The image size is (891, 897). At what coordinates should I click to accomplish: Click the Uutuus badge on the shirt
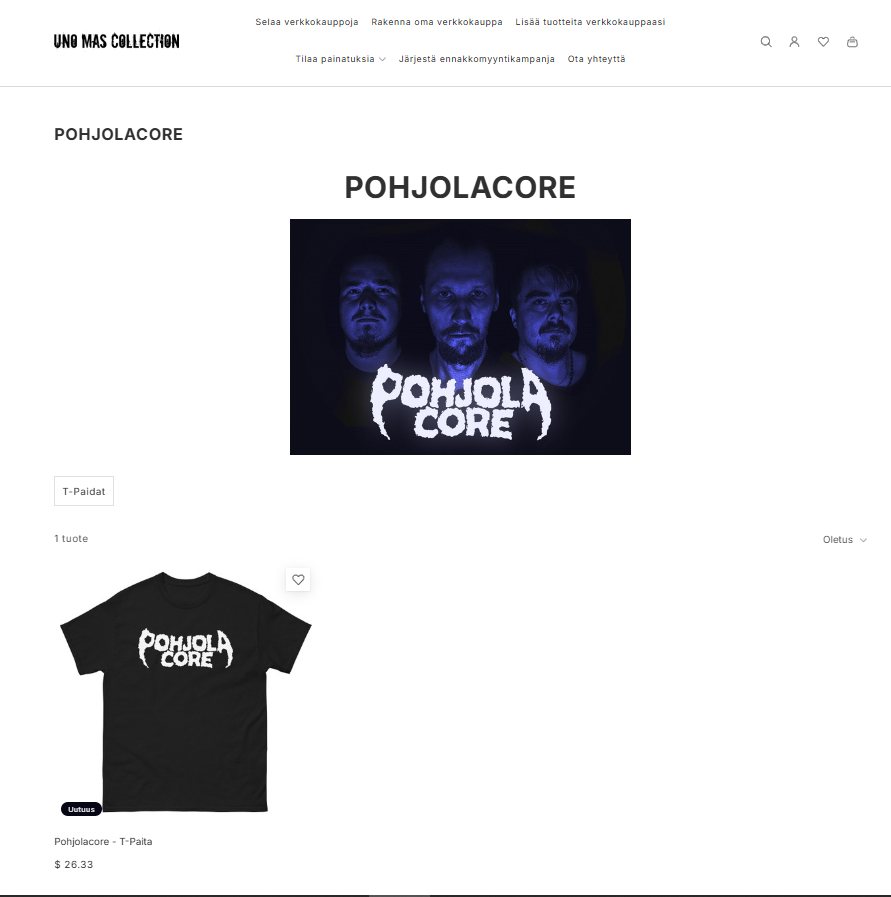coord(81,809)
